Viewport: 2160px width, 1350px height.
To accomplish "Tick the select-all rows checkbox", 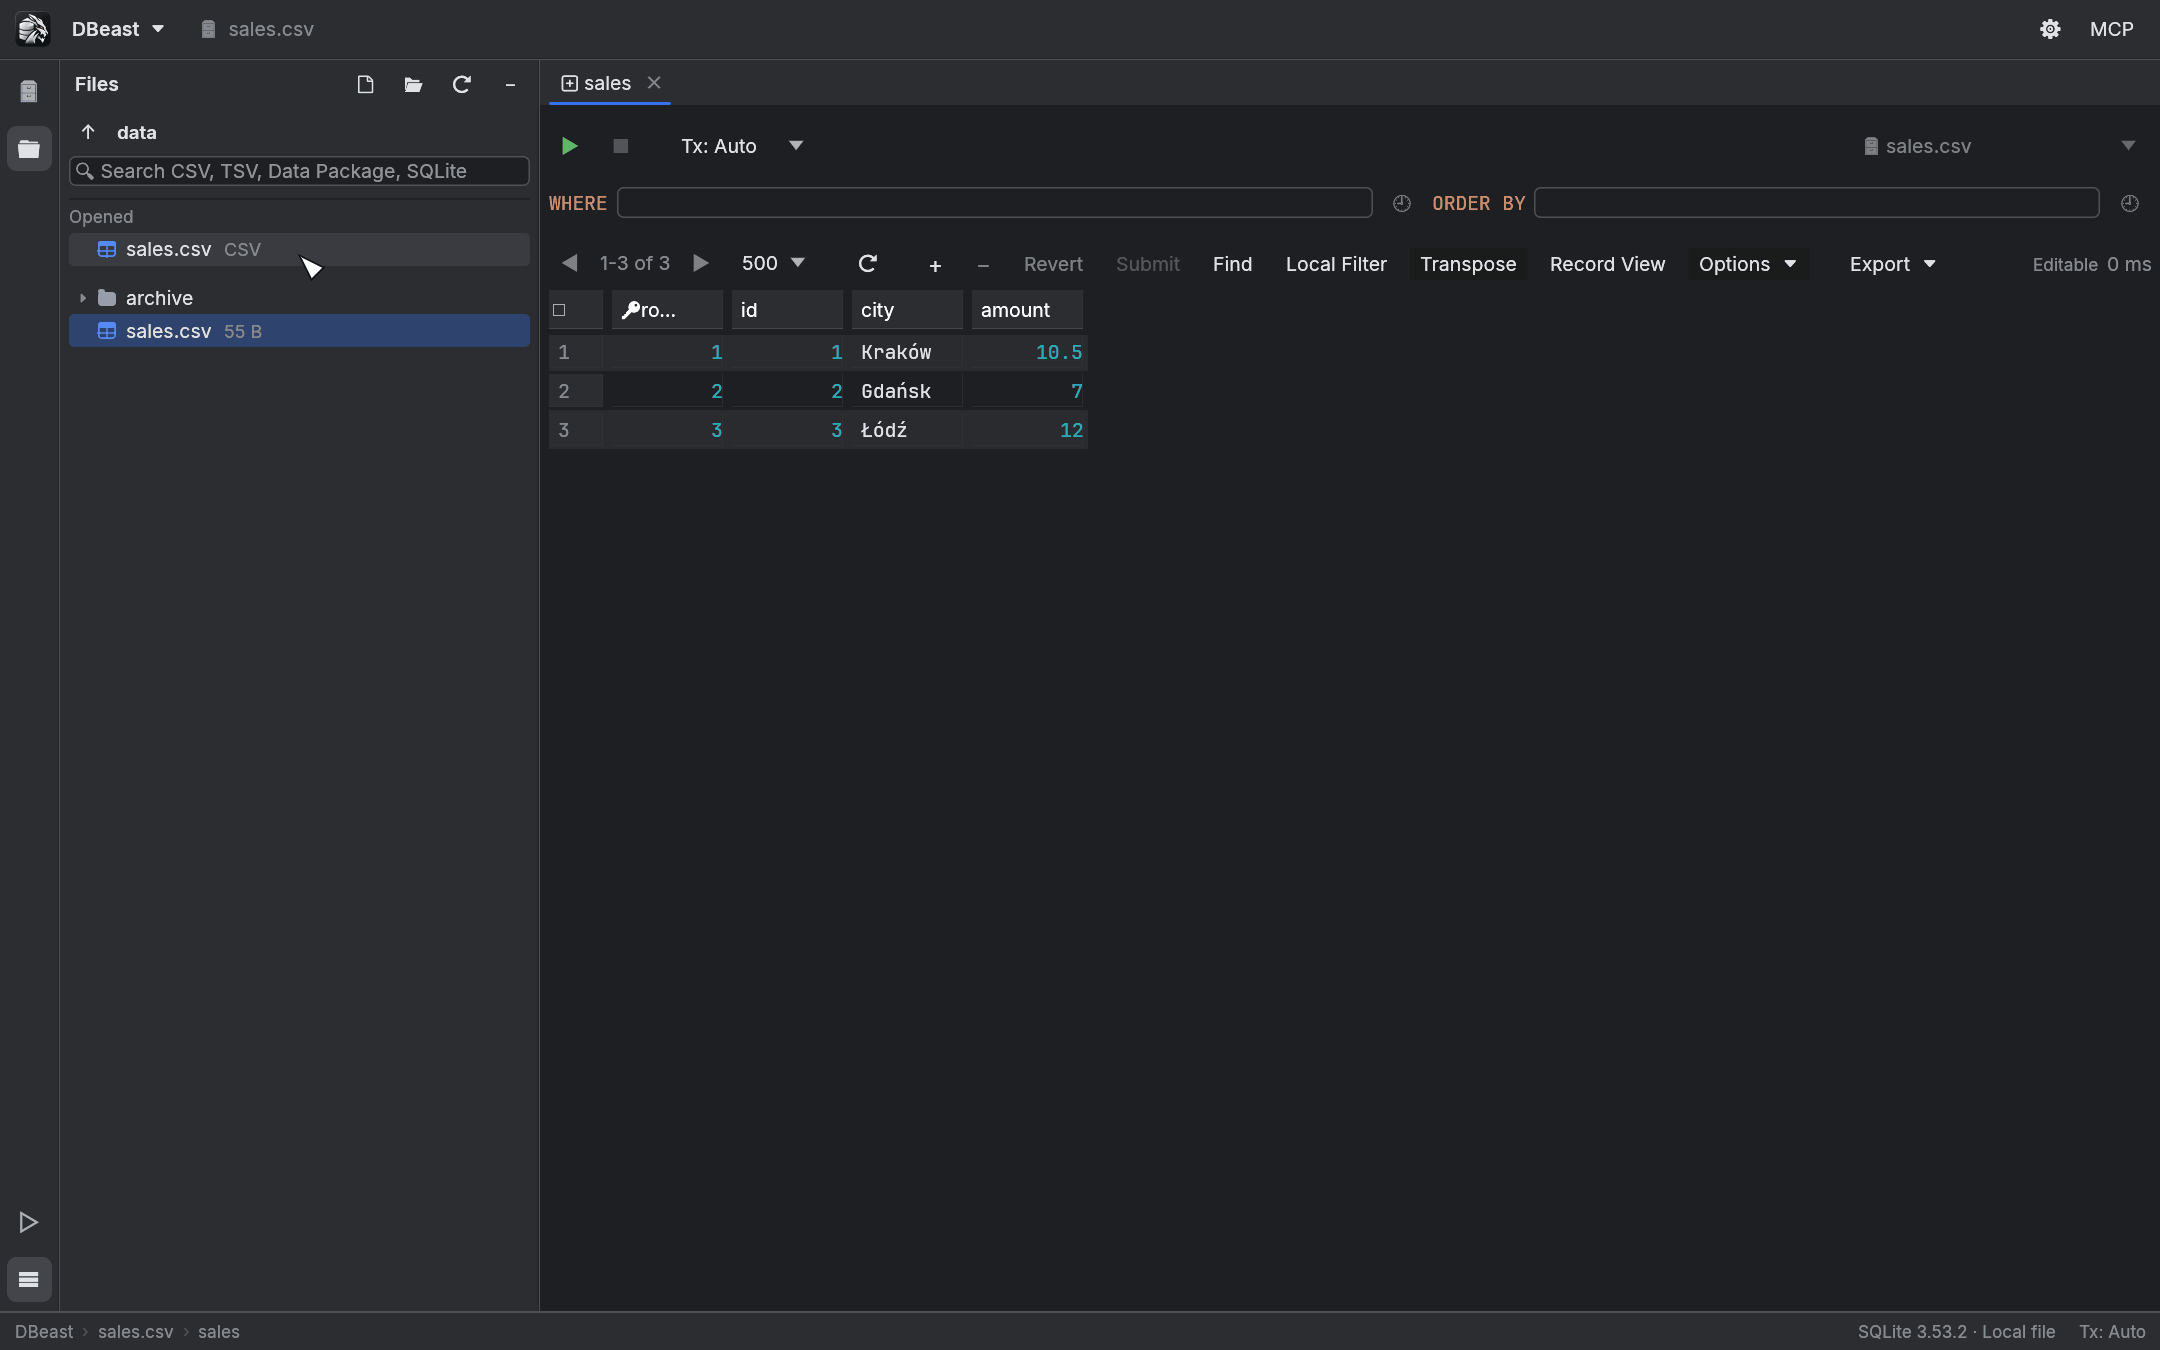I will pyautogui.click(x=559, y=310).
